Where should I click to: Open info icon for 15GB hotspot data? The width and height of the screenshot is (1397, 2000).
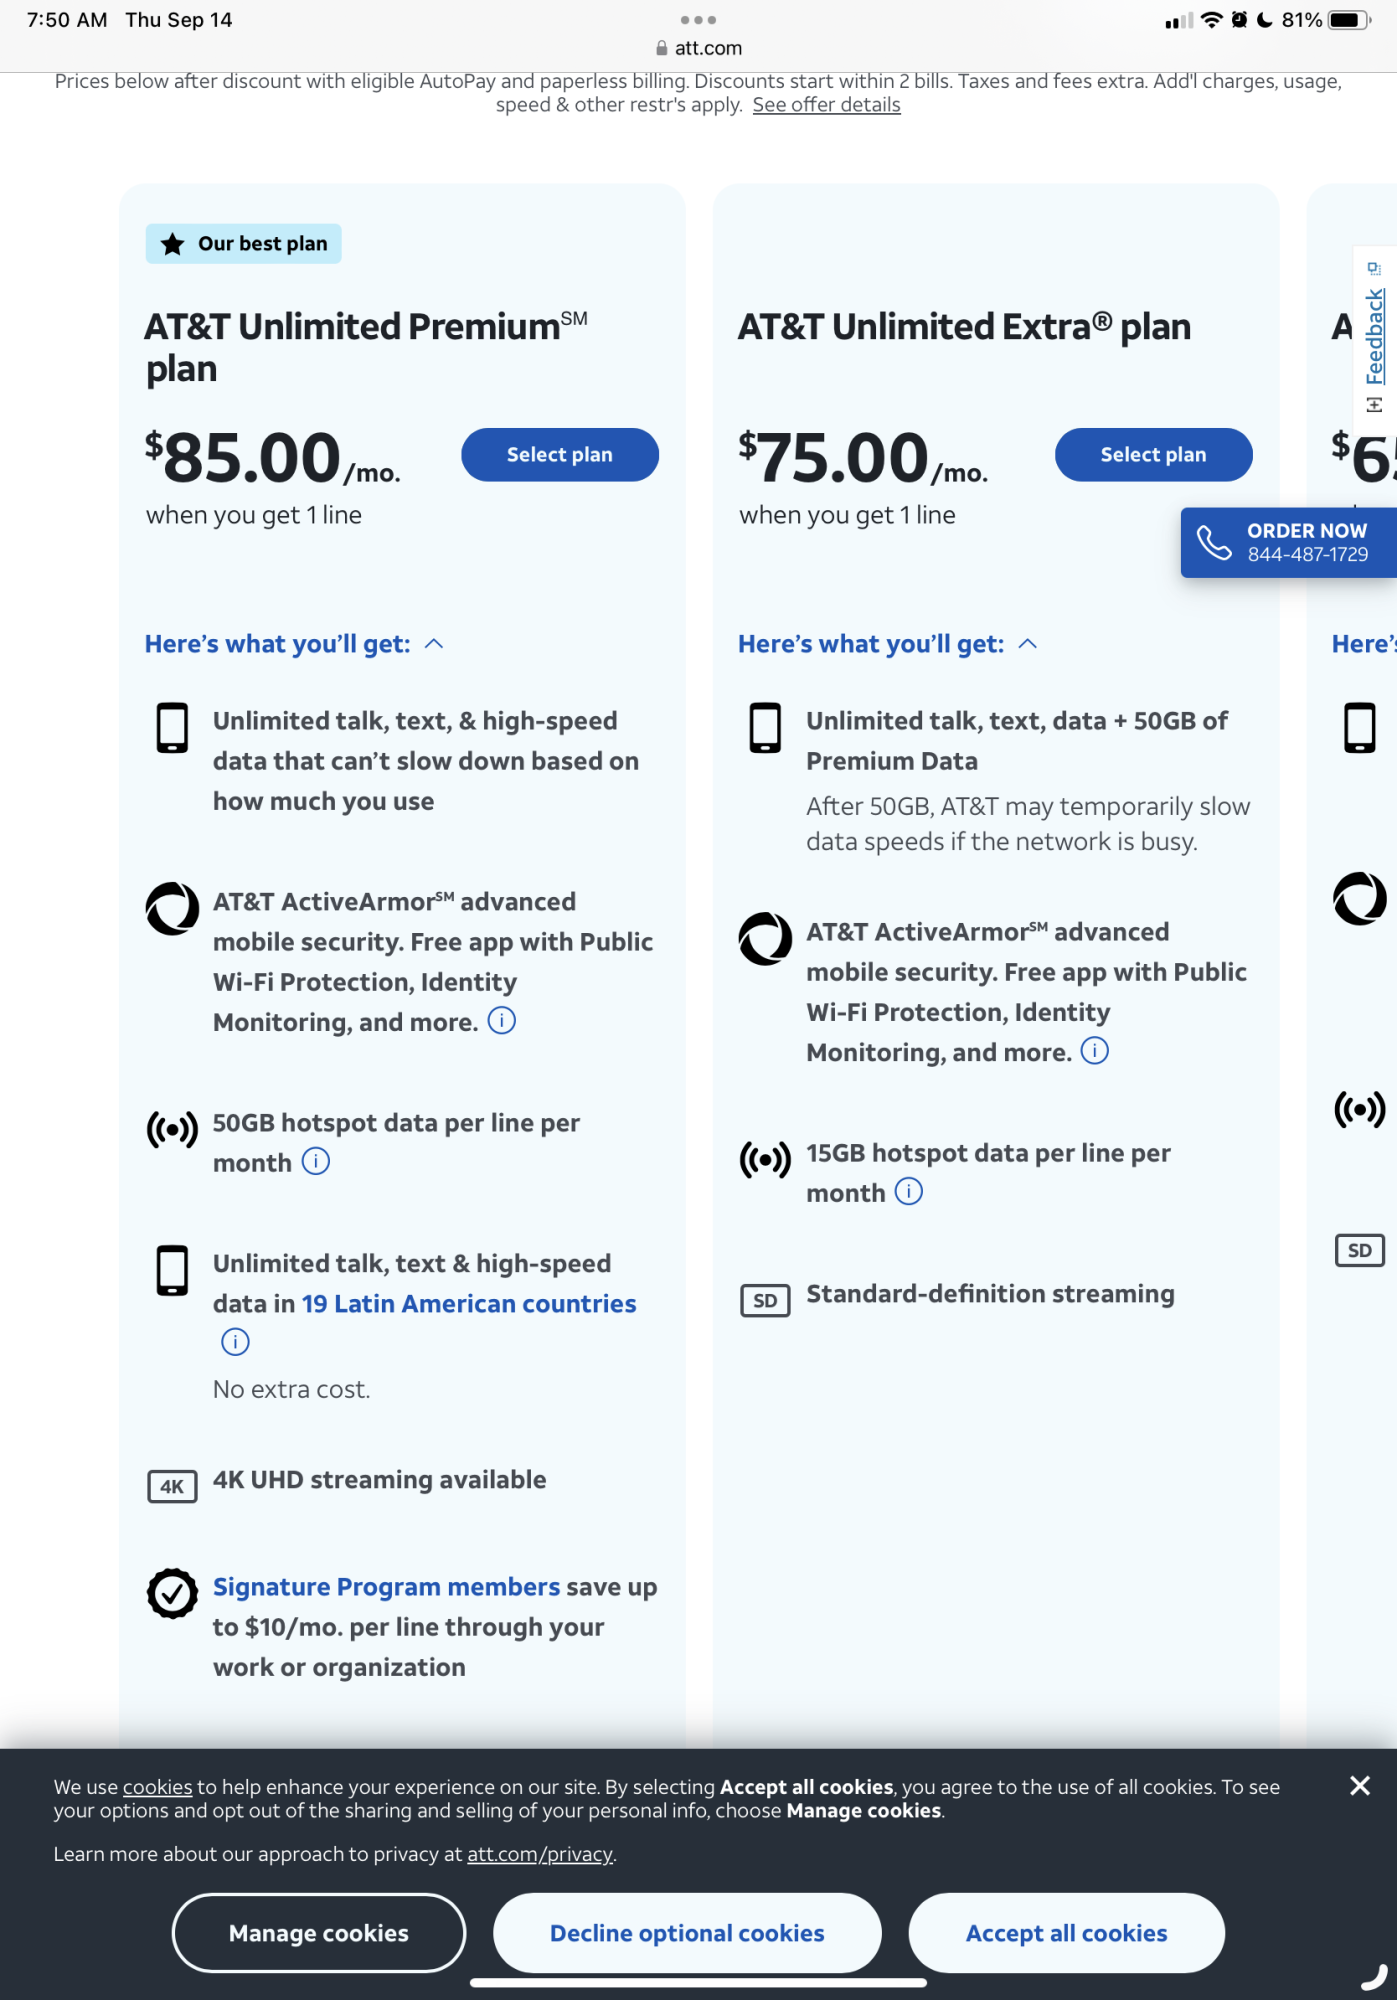tap(909, 1192)
